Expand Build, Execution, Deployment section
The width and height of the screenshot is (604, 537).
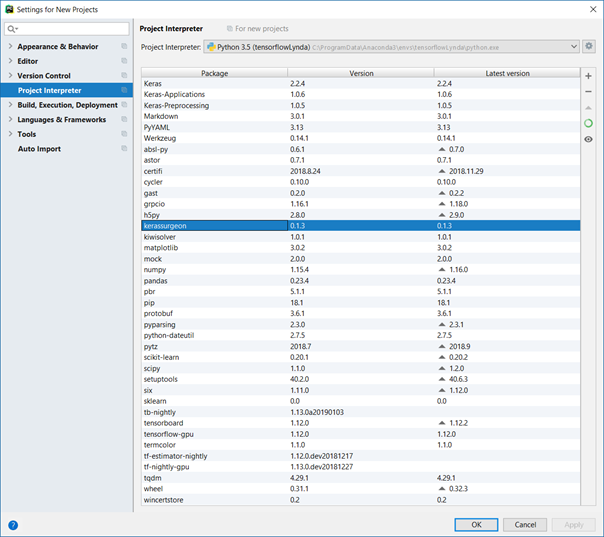coord(10,105)
